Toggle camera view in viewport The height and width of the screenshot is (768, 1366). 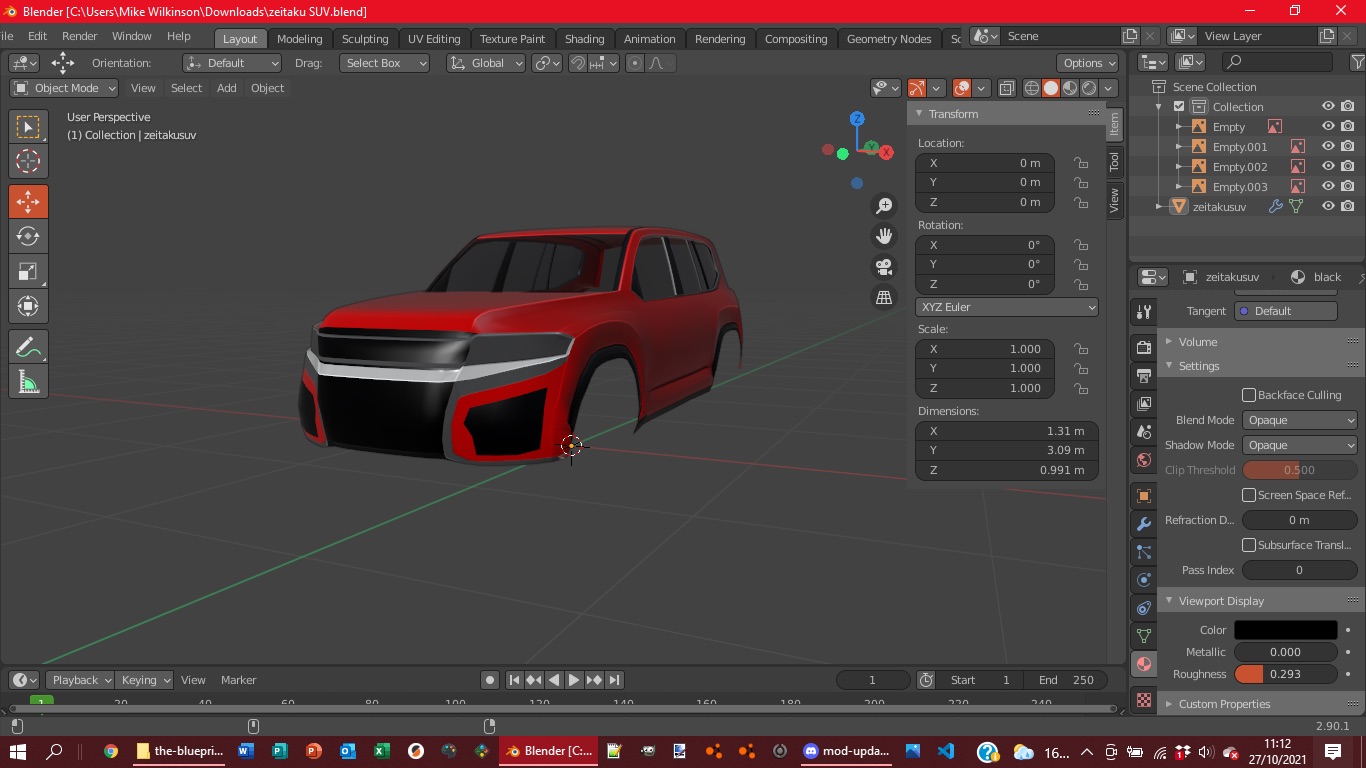884,267
